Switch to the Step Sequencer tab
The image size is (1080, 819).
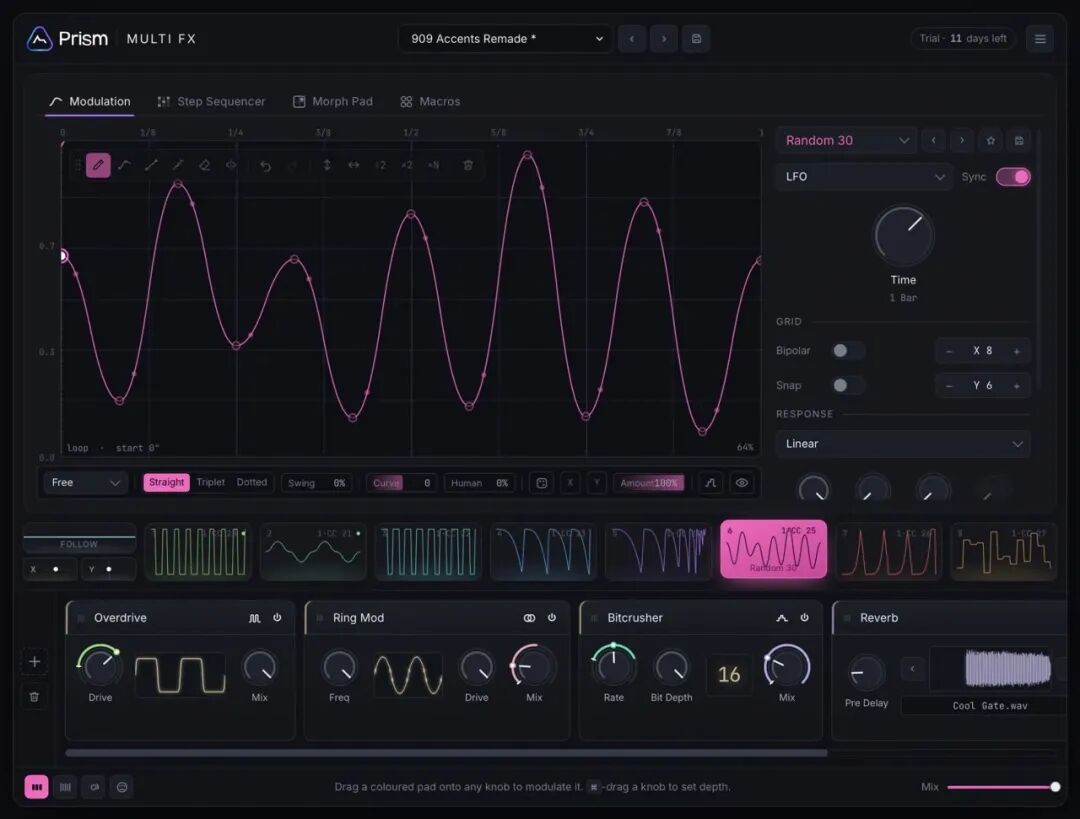211,101
